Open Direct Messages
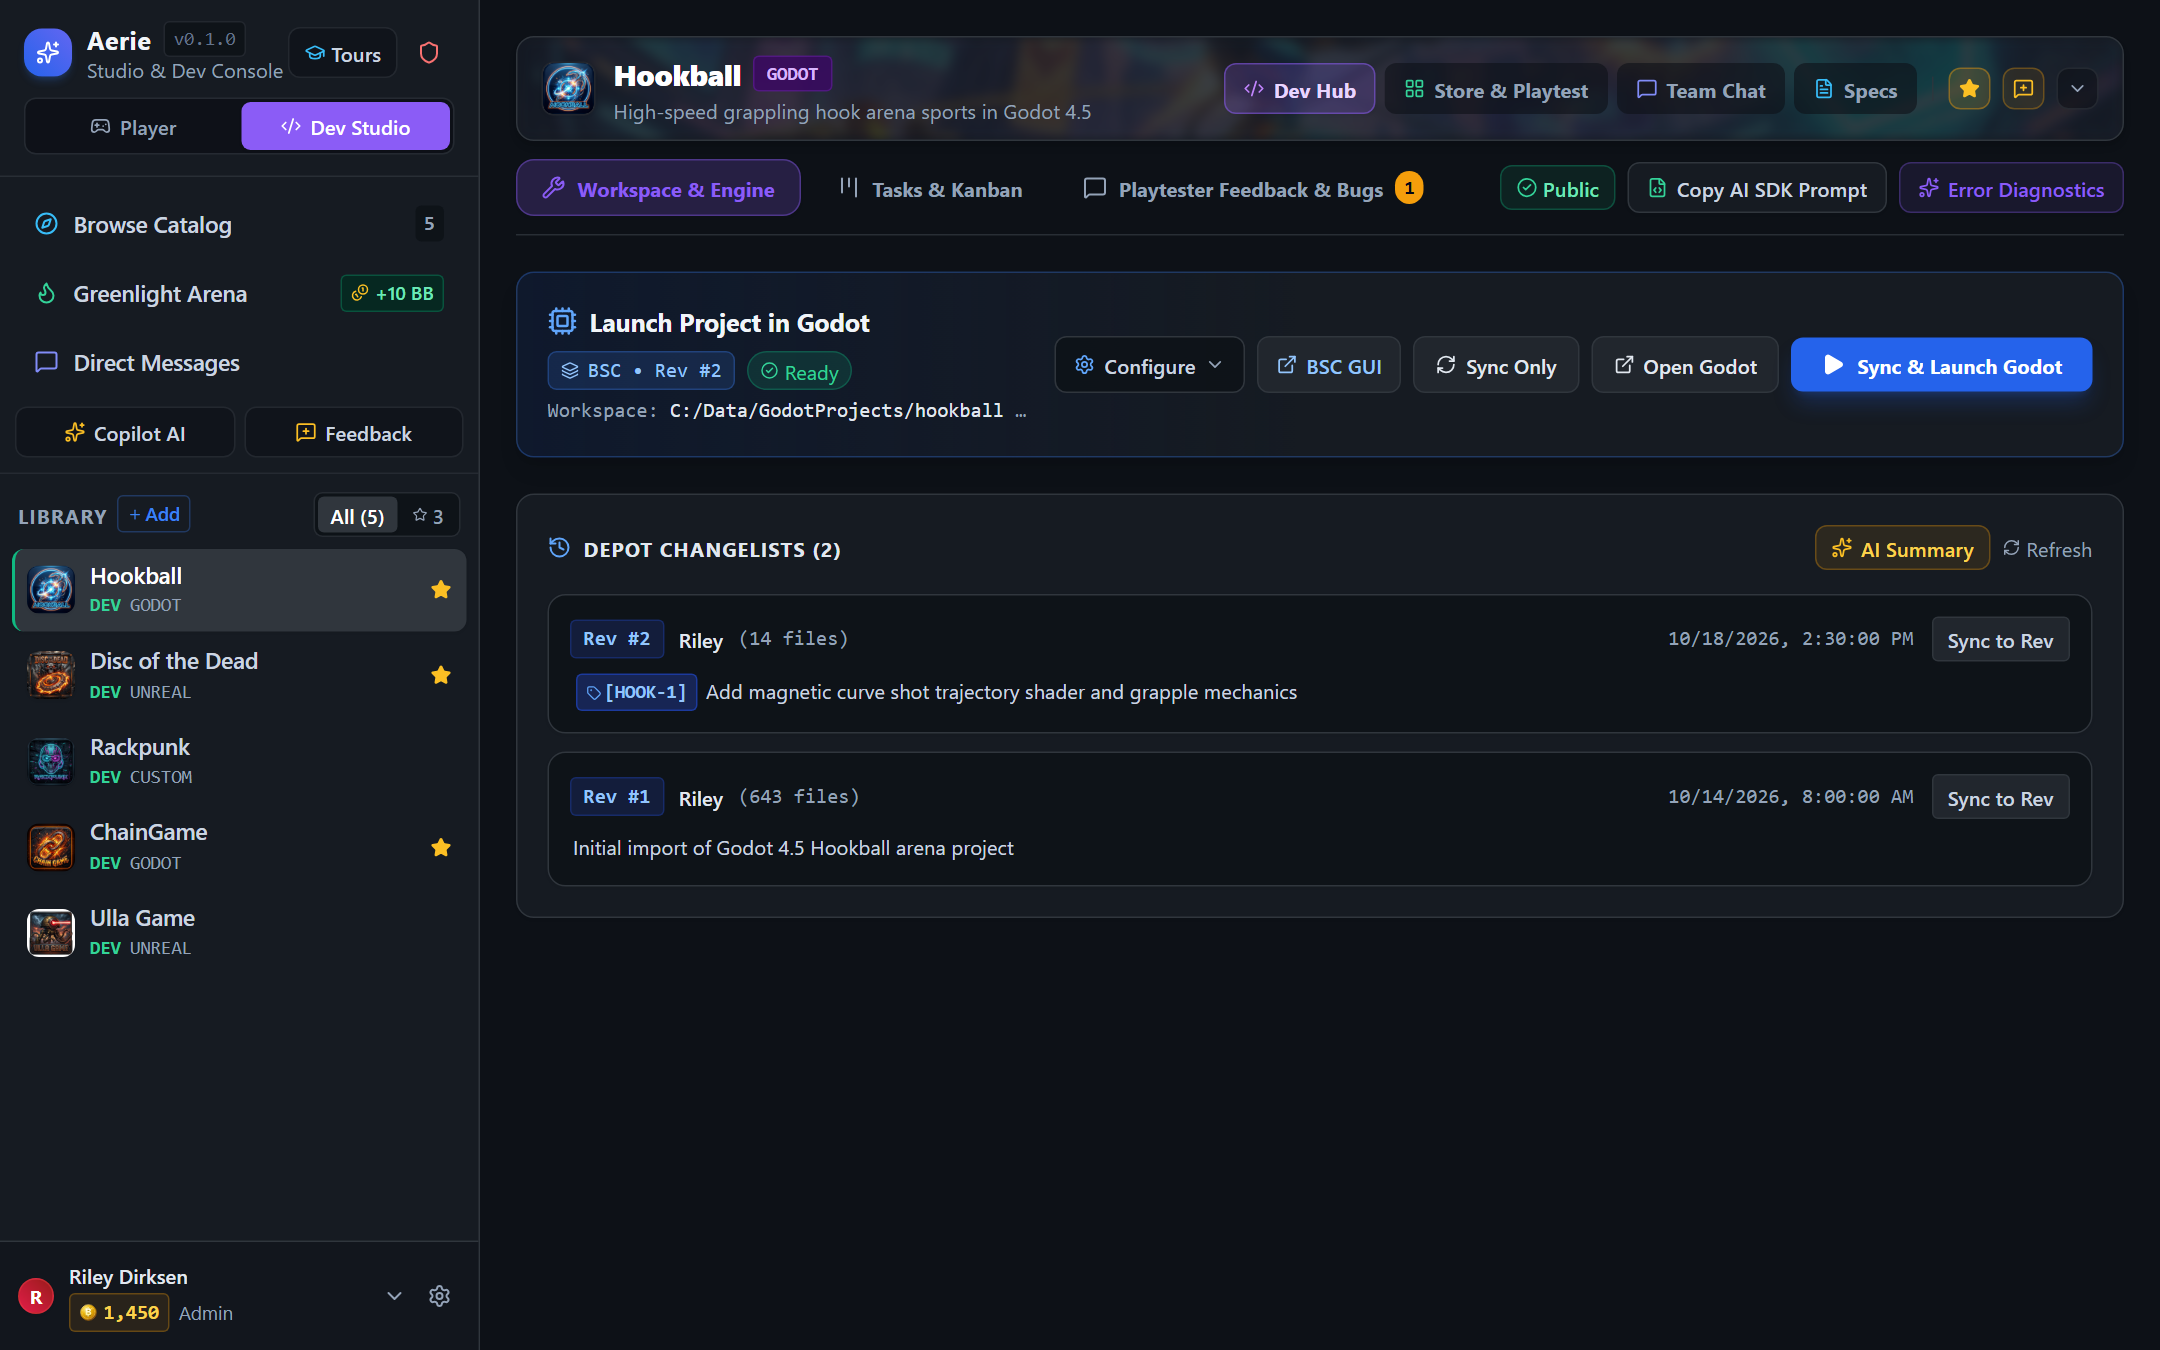Viewport: 2160px width, 1350px height. tap(239, 362)
